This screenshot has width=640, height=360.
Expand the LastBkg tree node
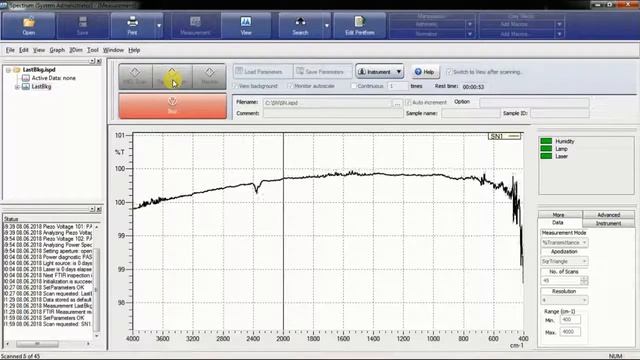click(x=17, y=87)
